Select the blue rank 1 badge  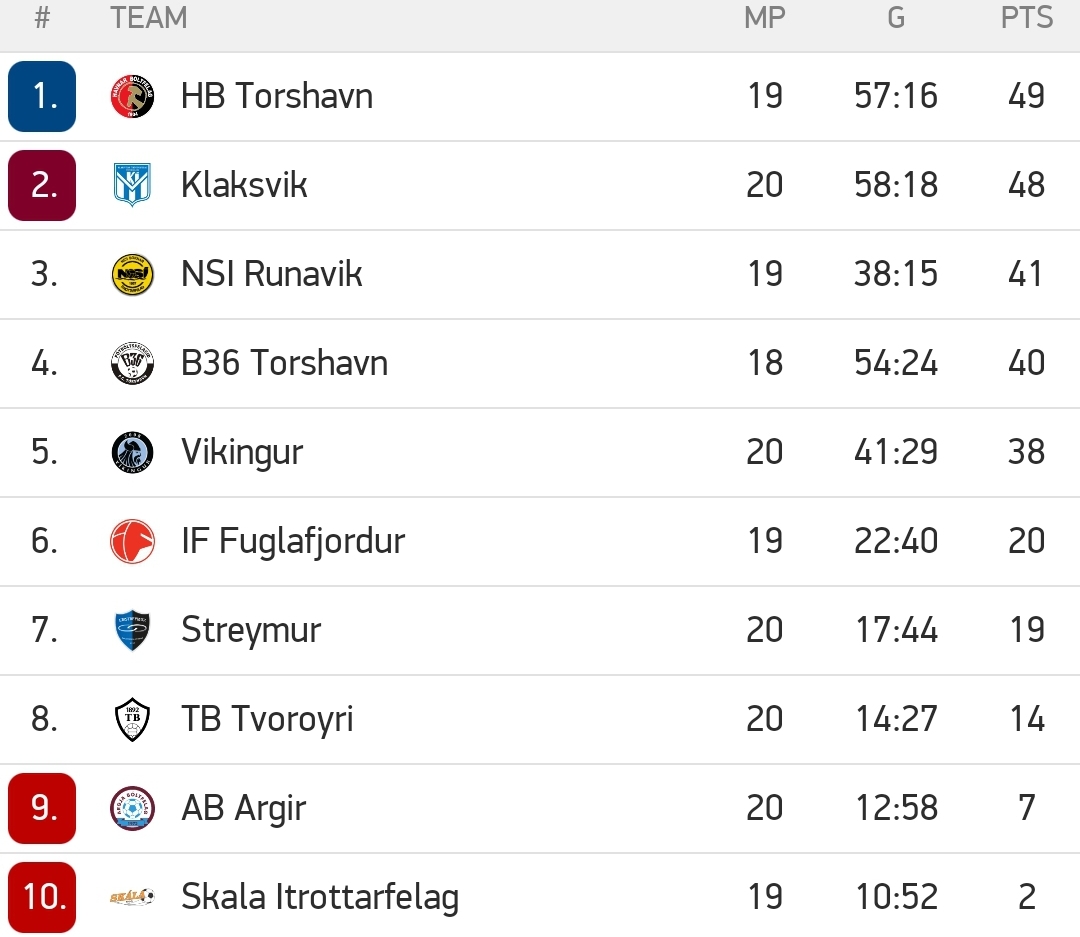point(41,96)
